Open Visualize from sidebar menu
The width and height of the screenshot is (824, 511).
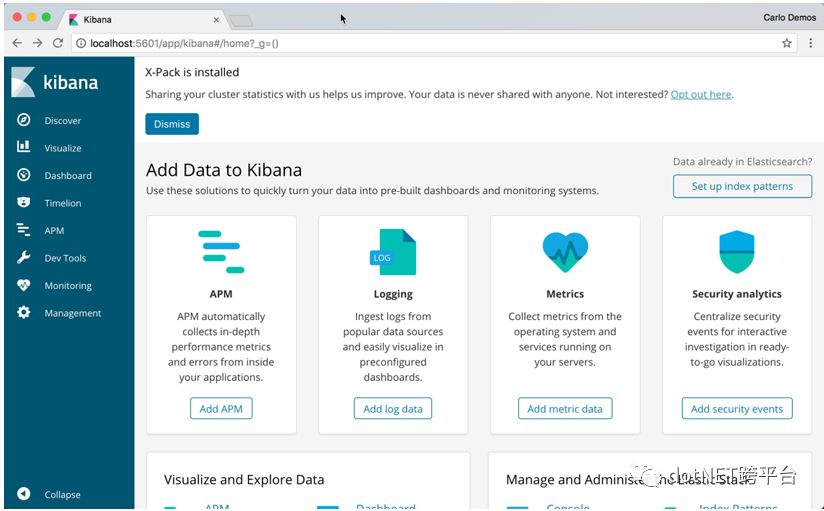63,148
